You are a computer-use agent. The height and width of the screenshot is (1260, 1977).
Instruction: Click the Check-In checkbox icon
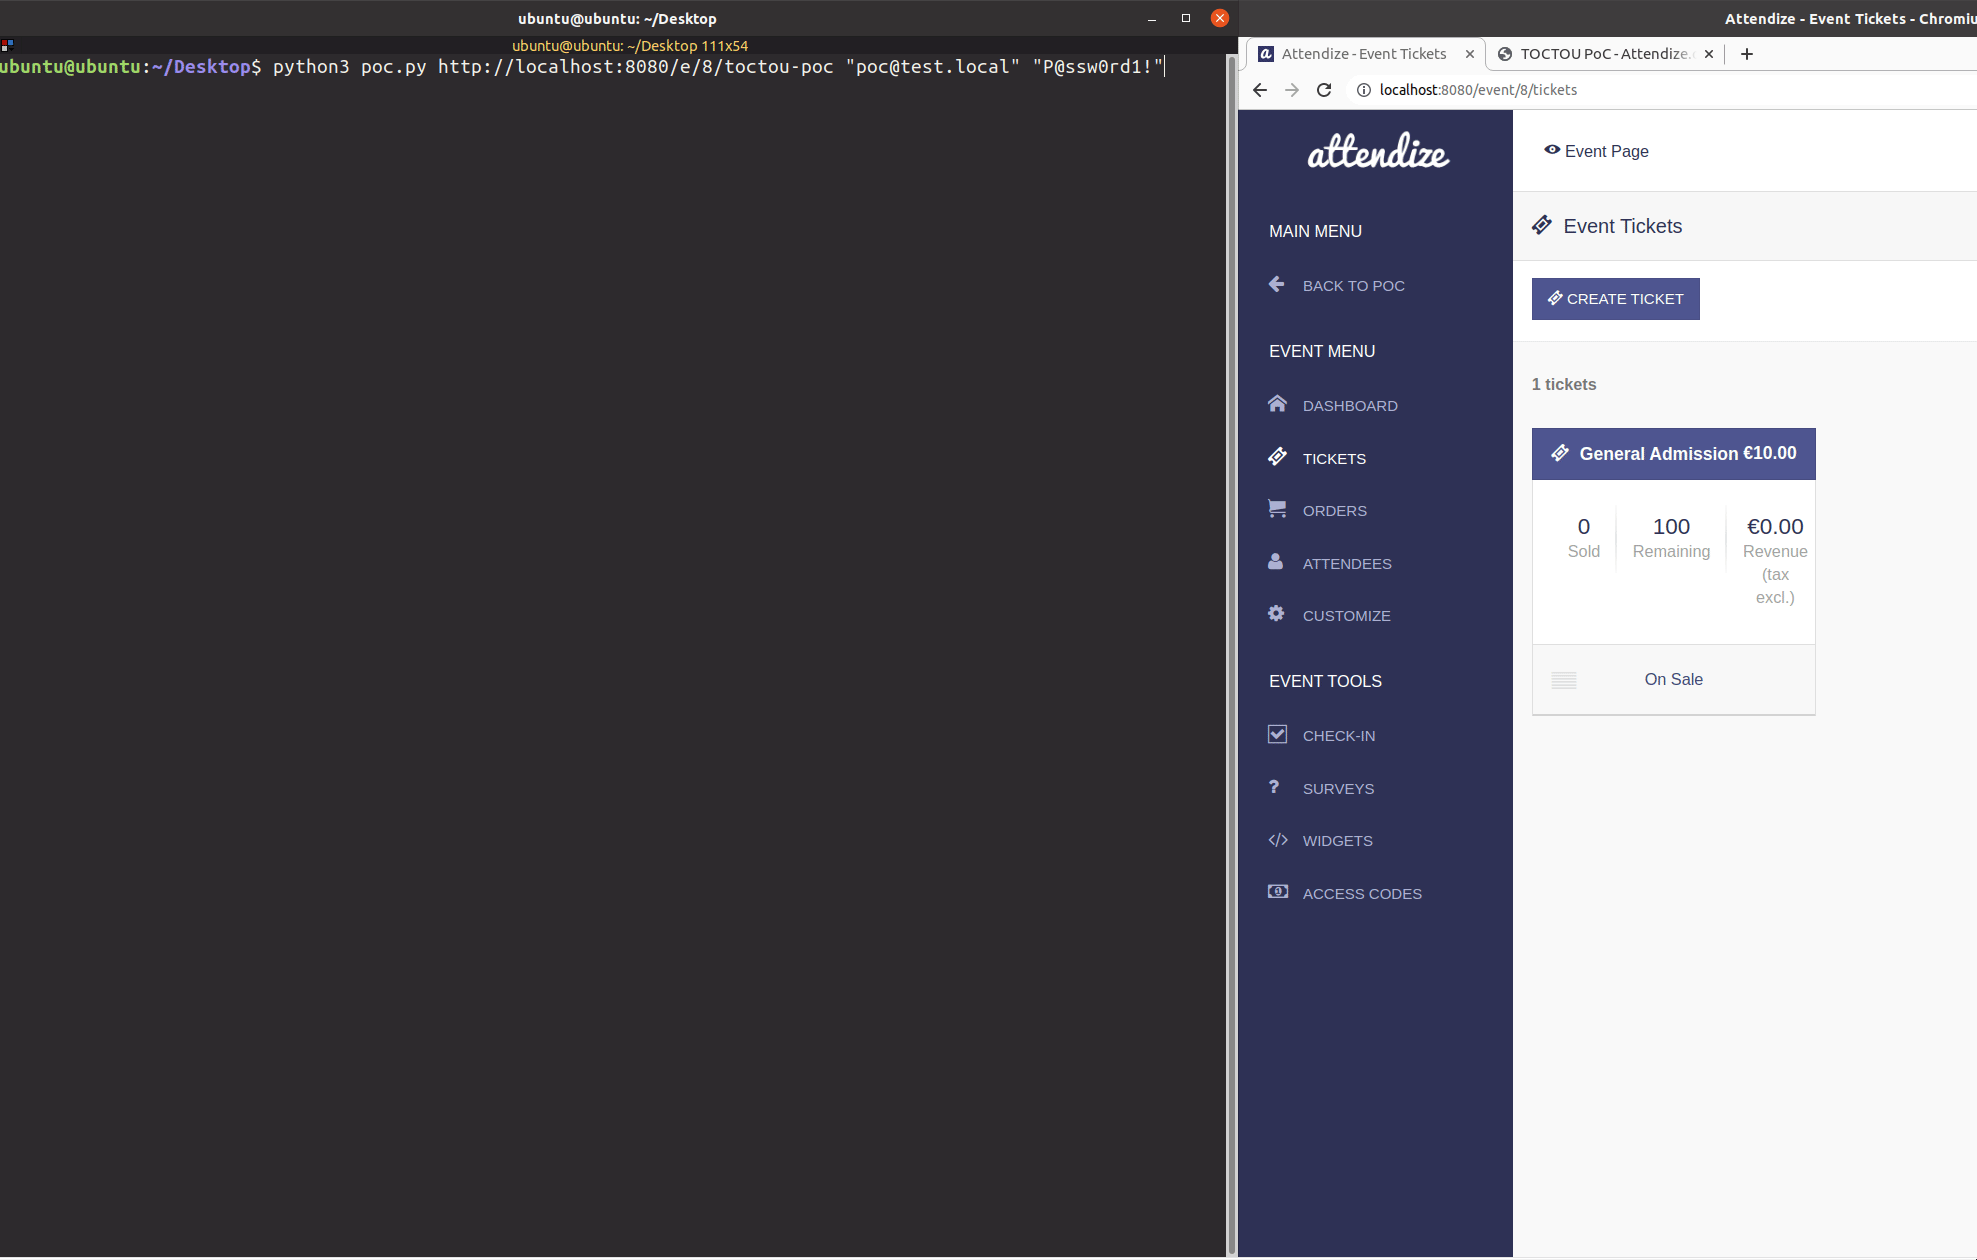point(1277,734)
